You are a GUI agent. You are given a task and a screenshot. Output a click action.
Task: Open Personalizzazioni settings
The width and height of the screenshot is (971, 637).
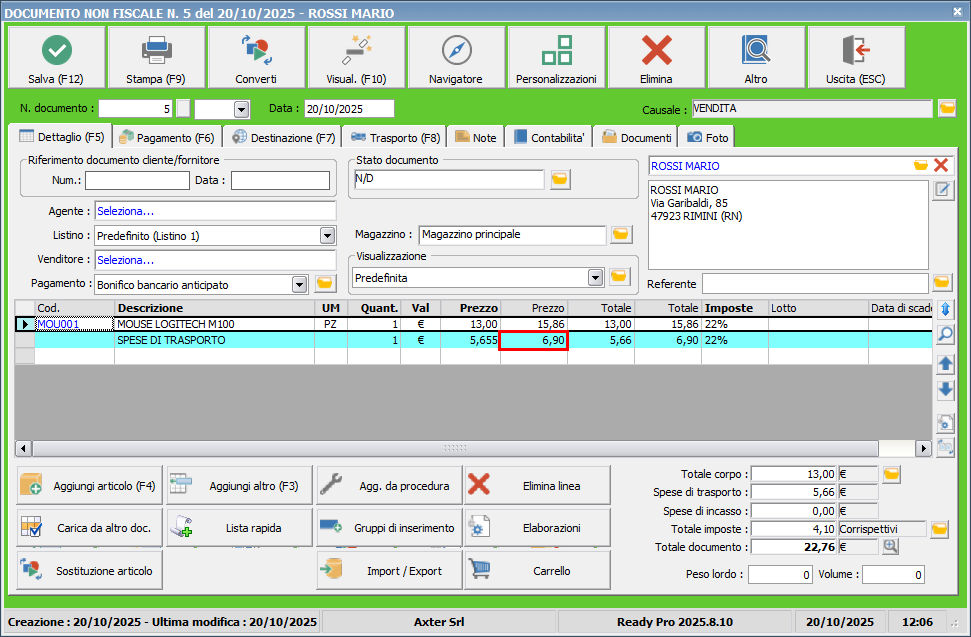pos(556,50)
